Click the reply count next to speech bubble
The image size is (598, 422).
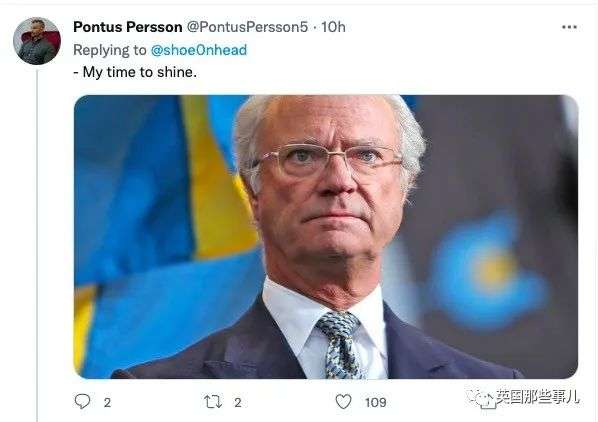click(108, 403)
